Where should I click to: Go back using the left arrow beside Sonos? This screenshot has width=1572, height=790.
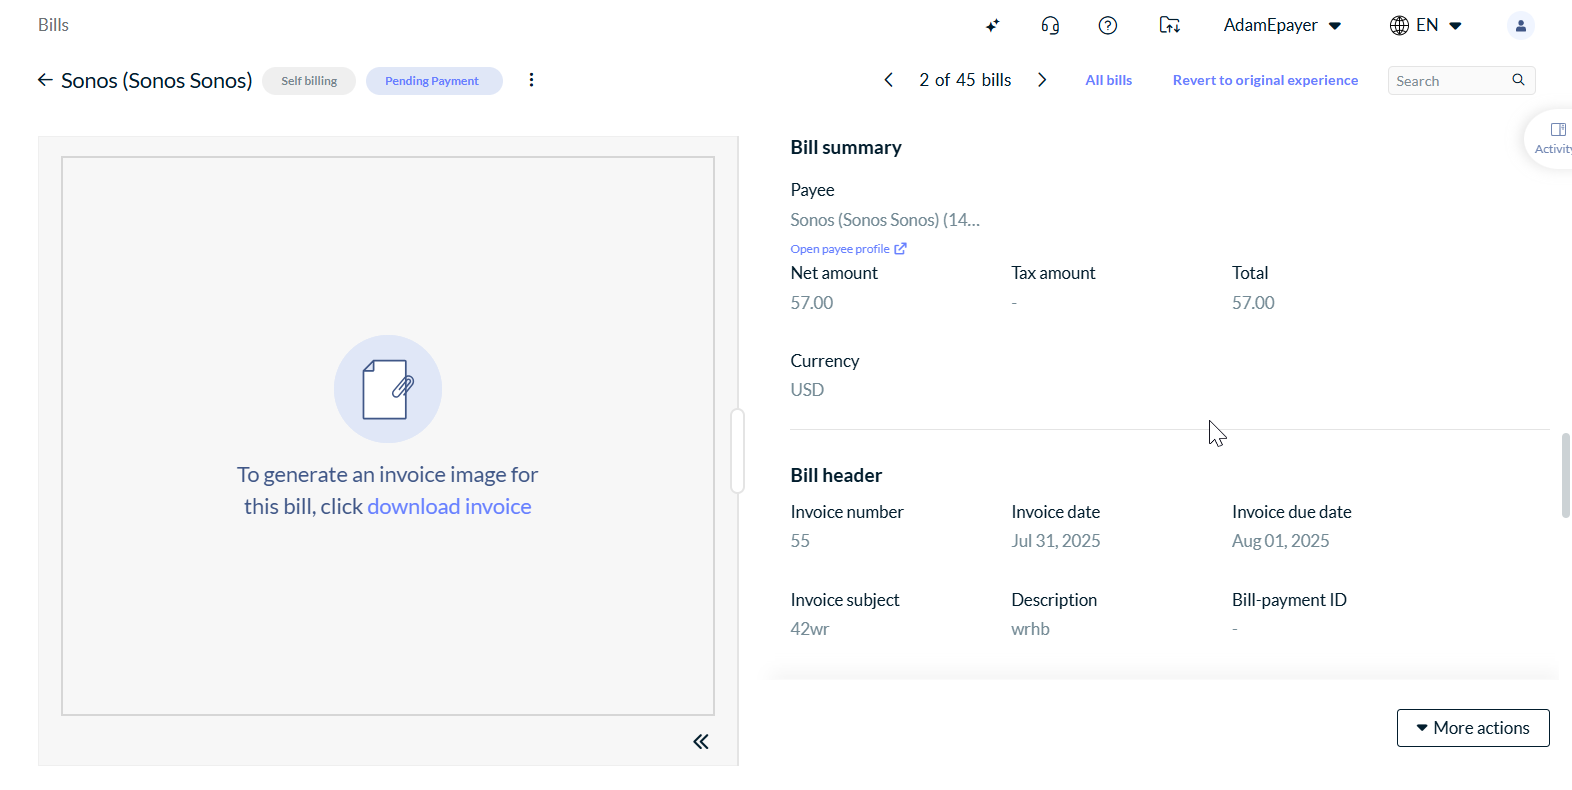pos(45,80)
